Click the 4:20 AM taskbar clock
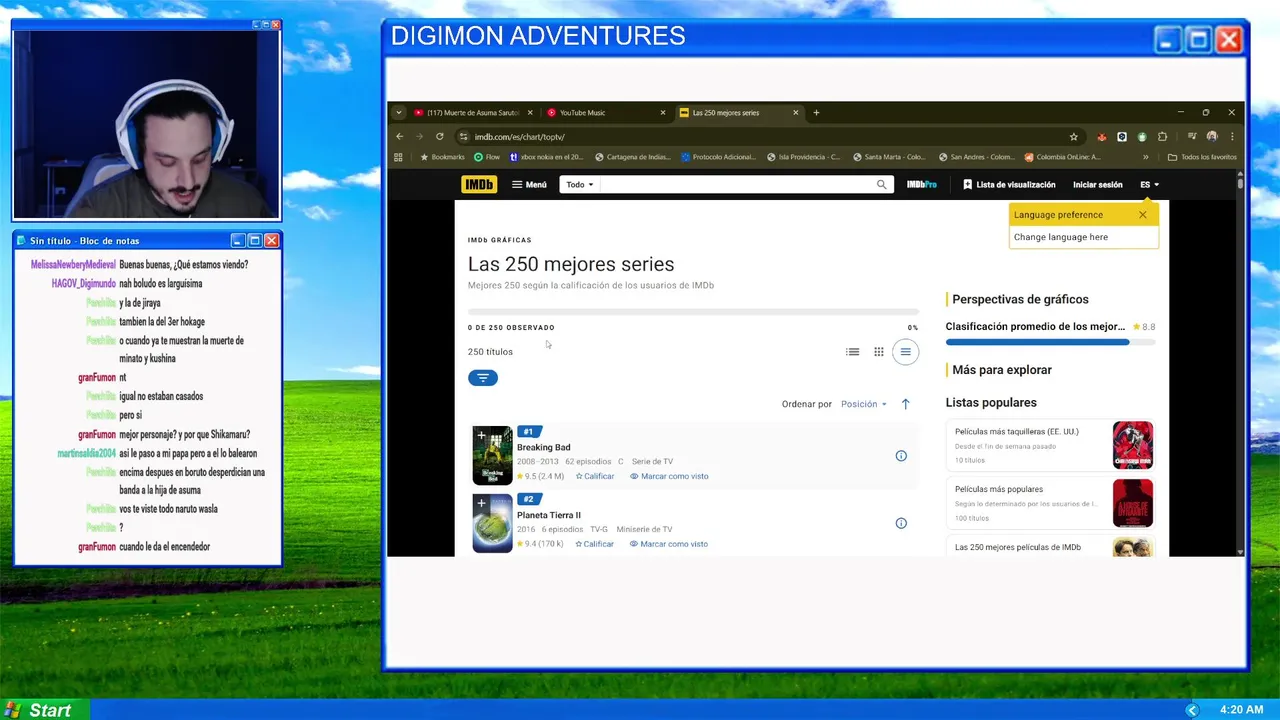 1241,710
